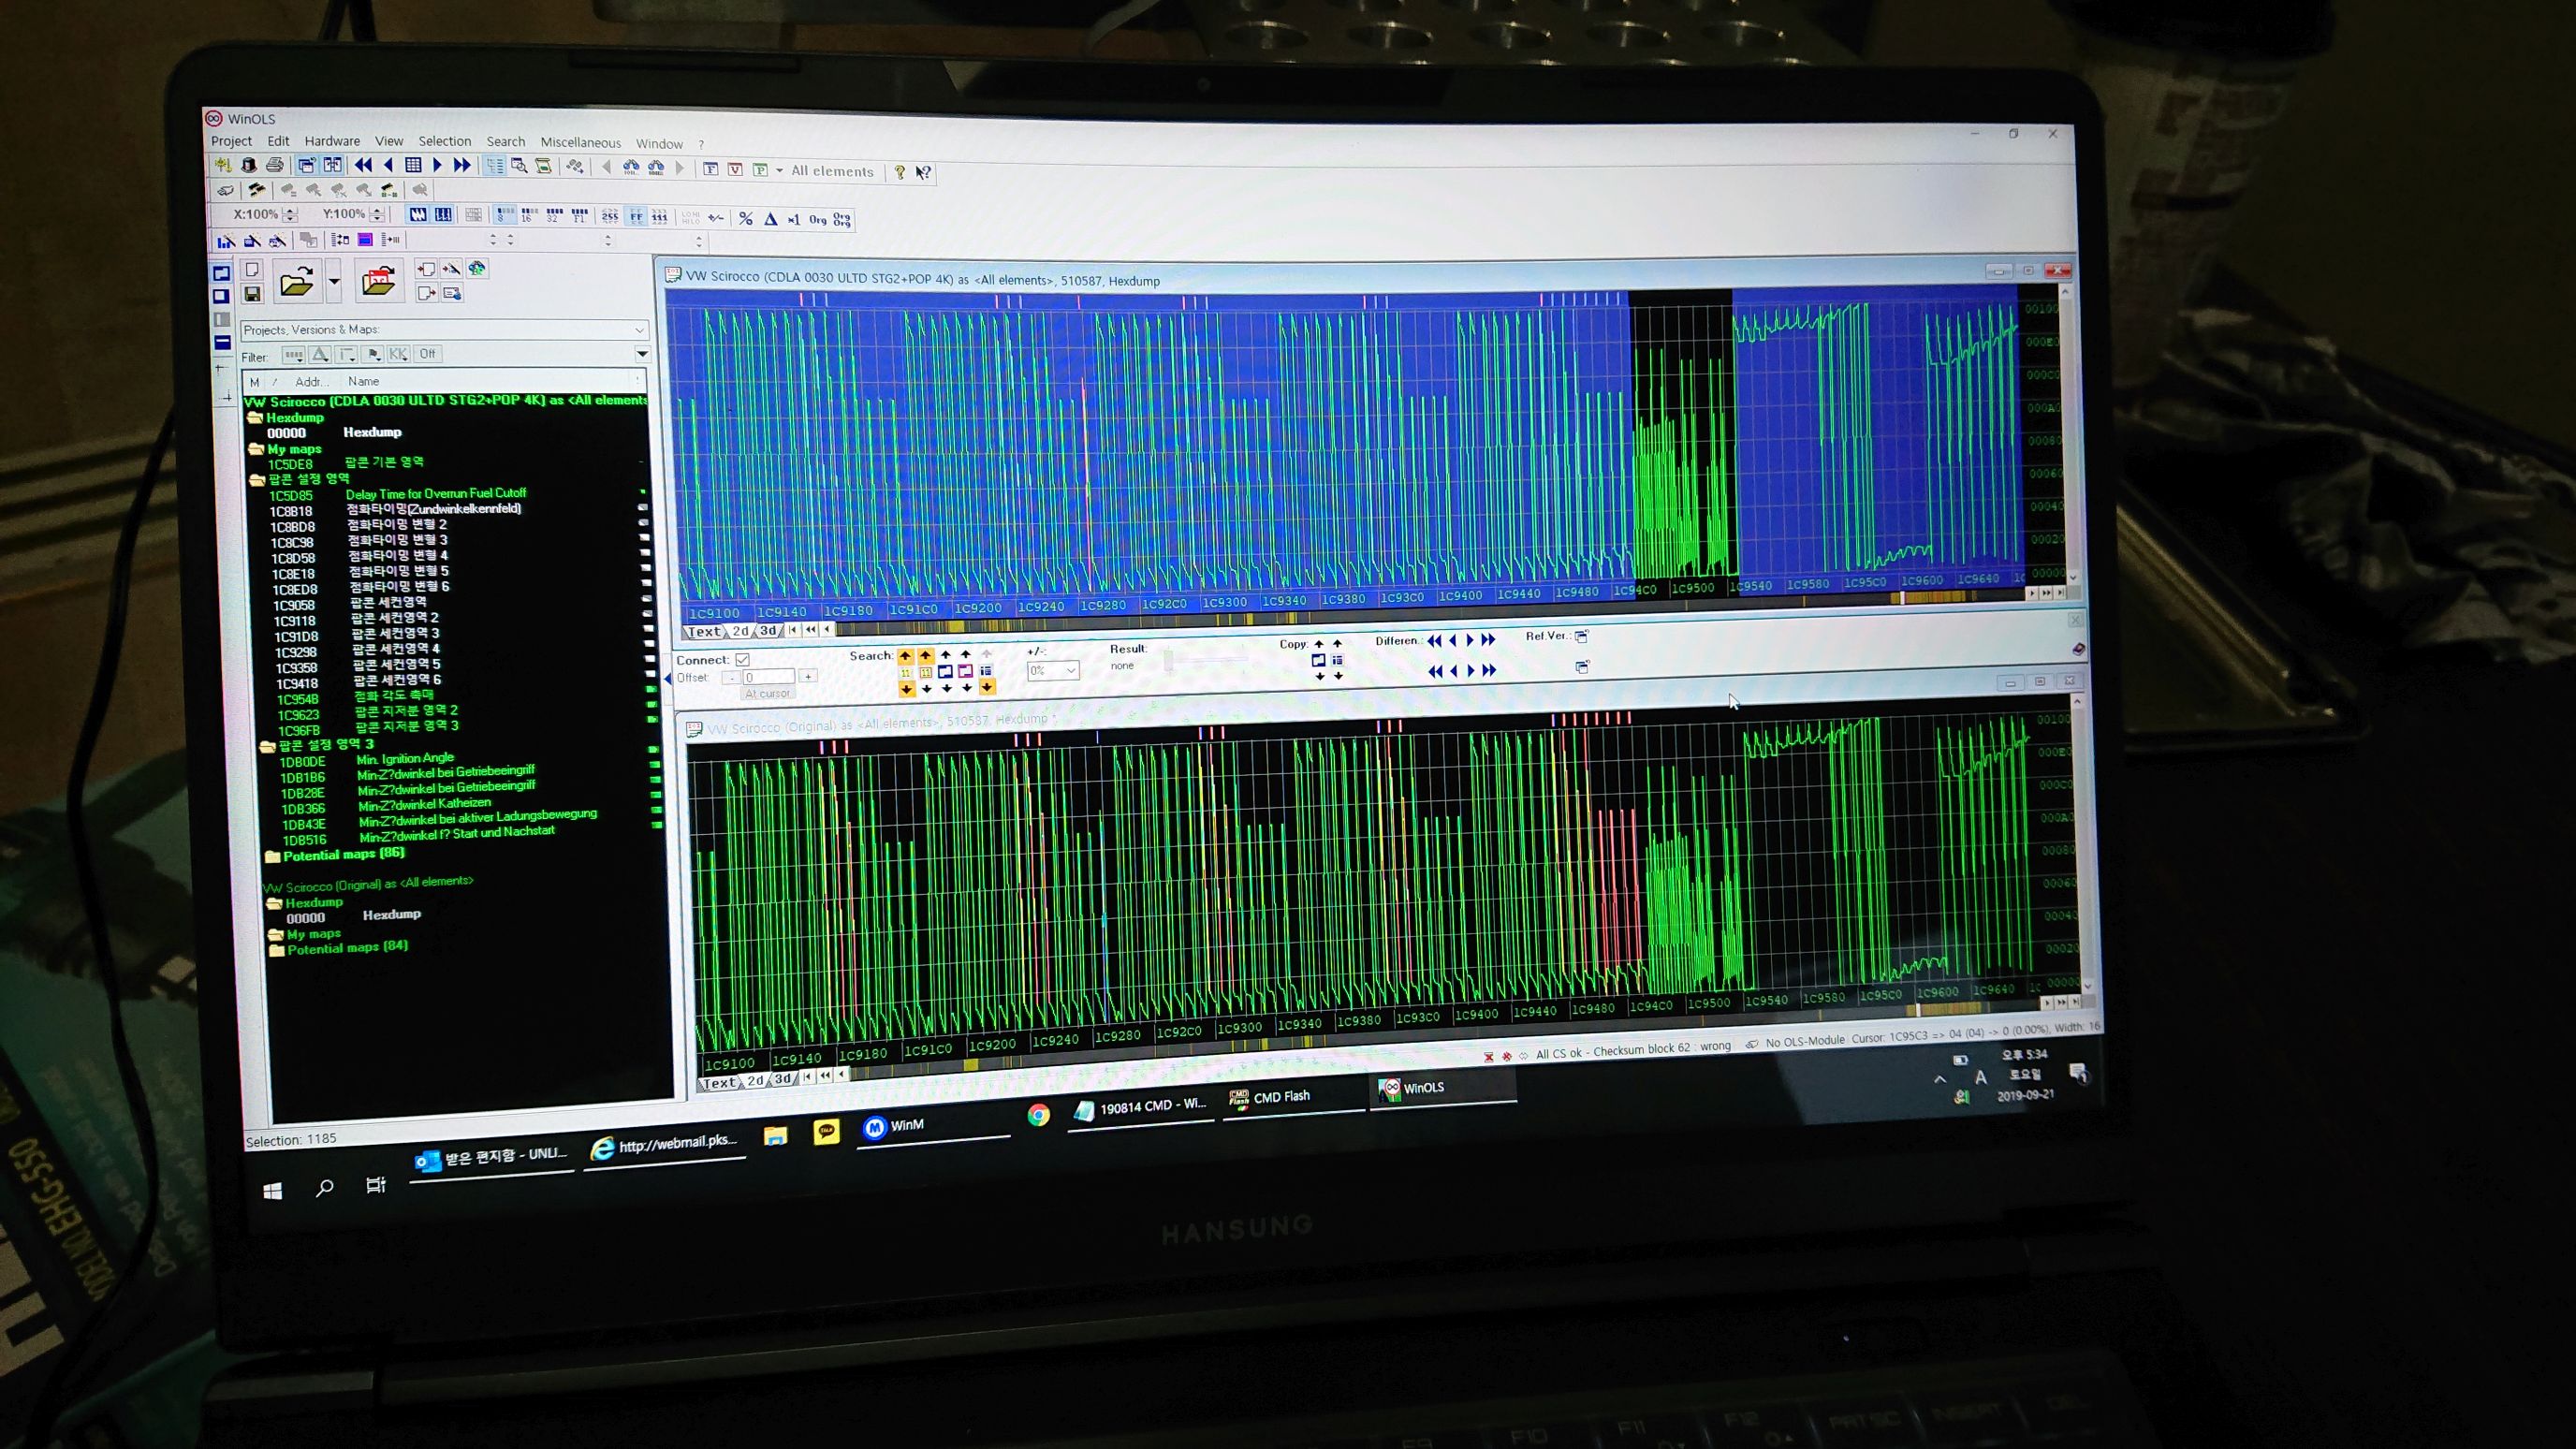Click the table grid view icon
This screenshot has width=2576, height=1449.
pyautogui.click(x=413, y=165)
